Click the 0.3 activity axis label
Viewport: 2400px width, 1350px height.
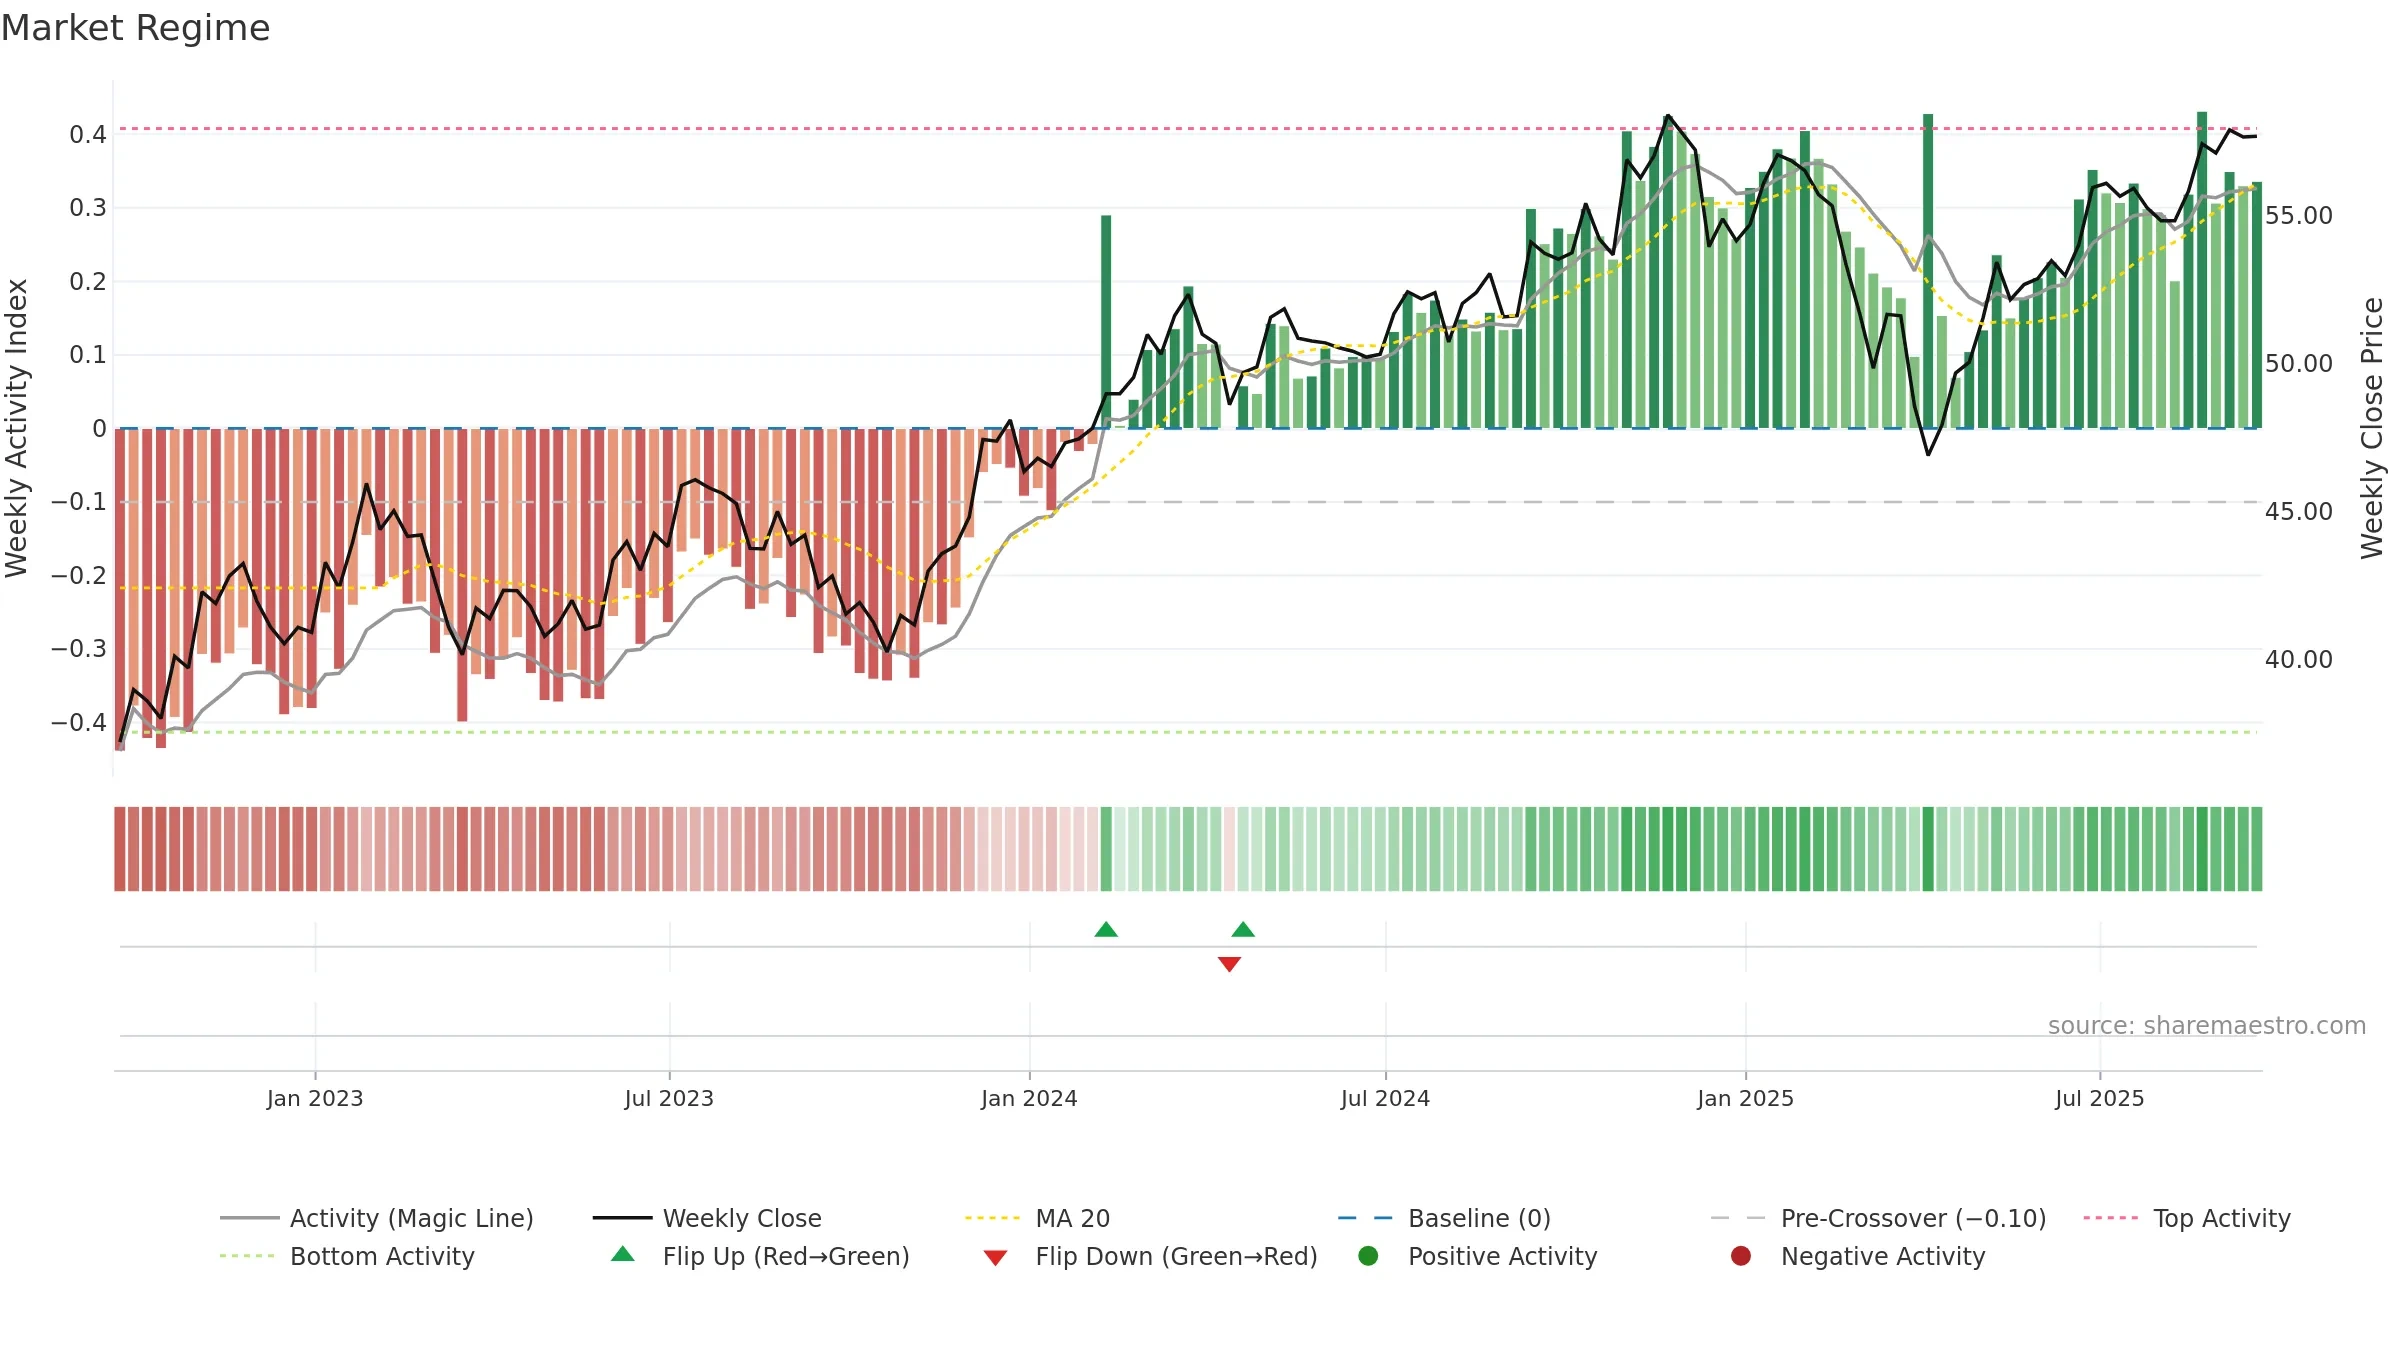point(88,208)
